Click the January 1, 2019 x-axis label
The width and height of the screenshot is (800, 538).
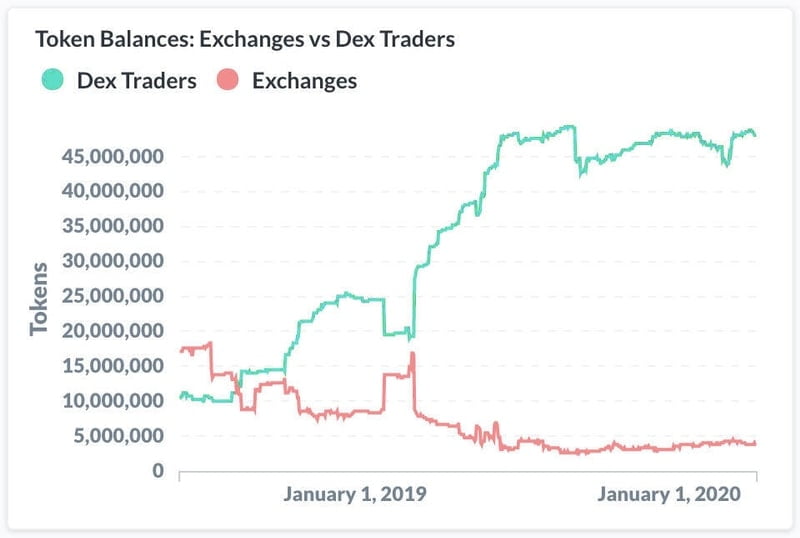[x=355, y=494]
